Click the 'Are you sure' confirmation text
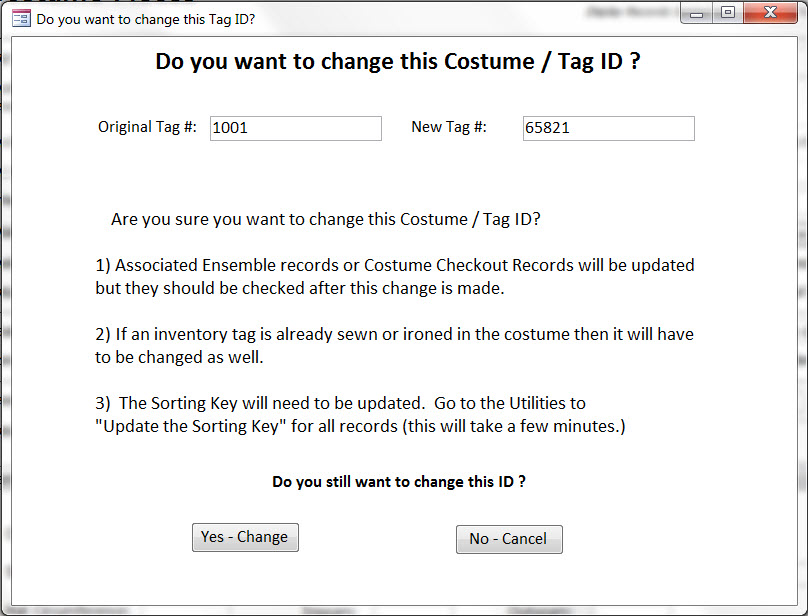Viewport: 808px width, 616px height. click(326, 219)
